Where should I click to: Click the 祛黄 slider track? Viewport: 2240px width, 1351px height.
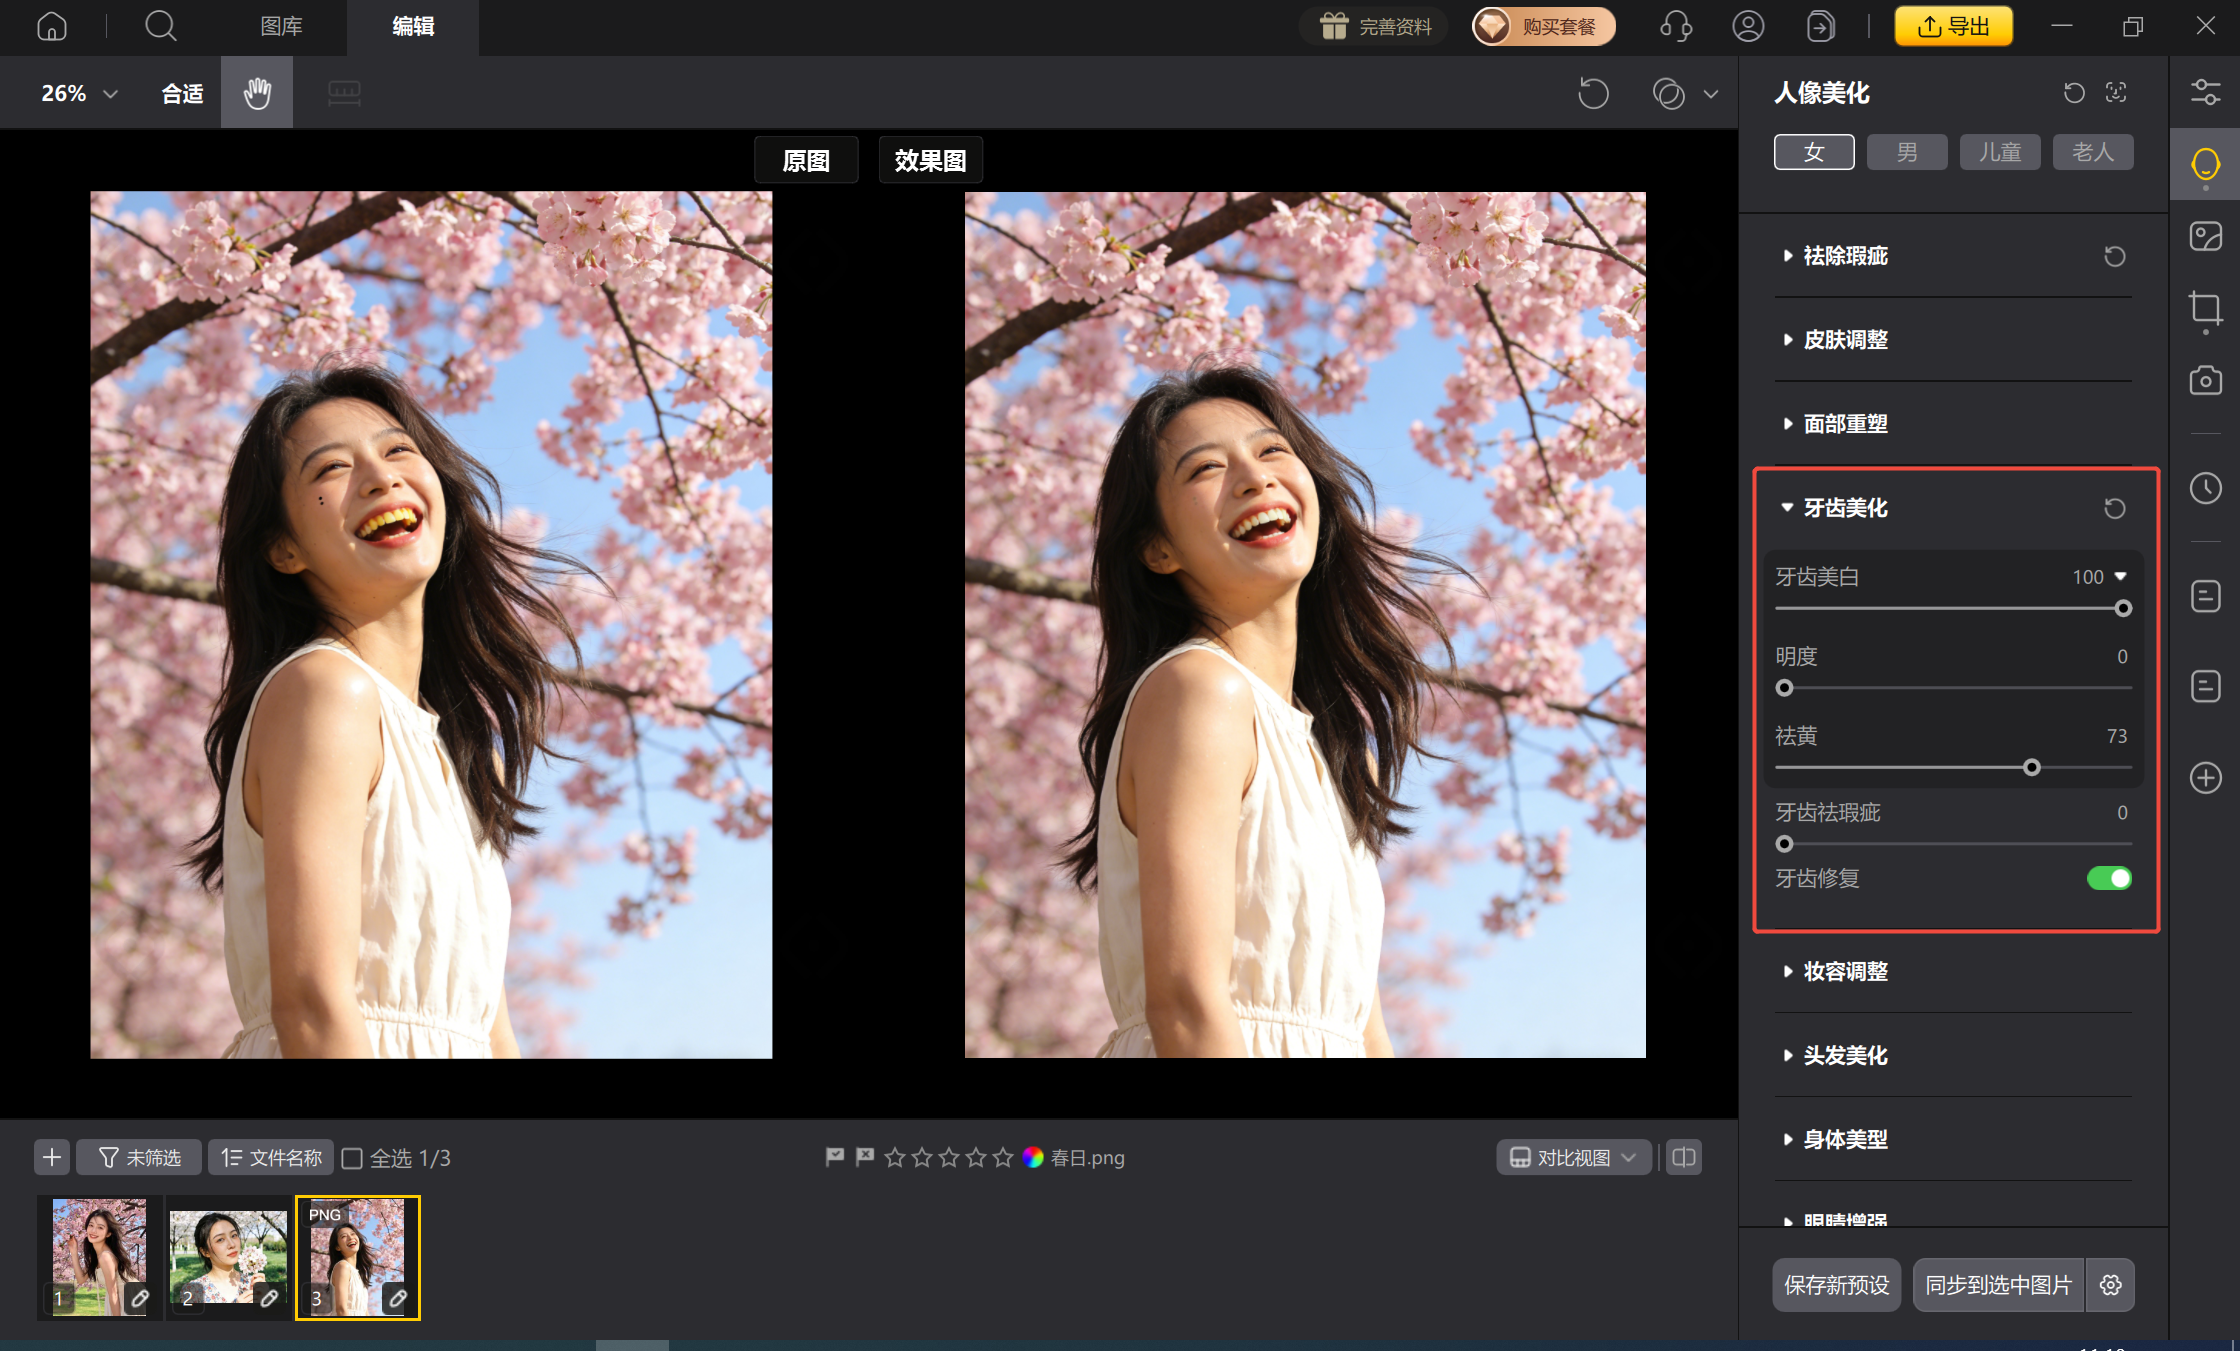click(x=1900, y=767)
